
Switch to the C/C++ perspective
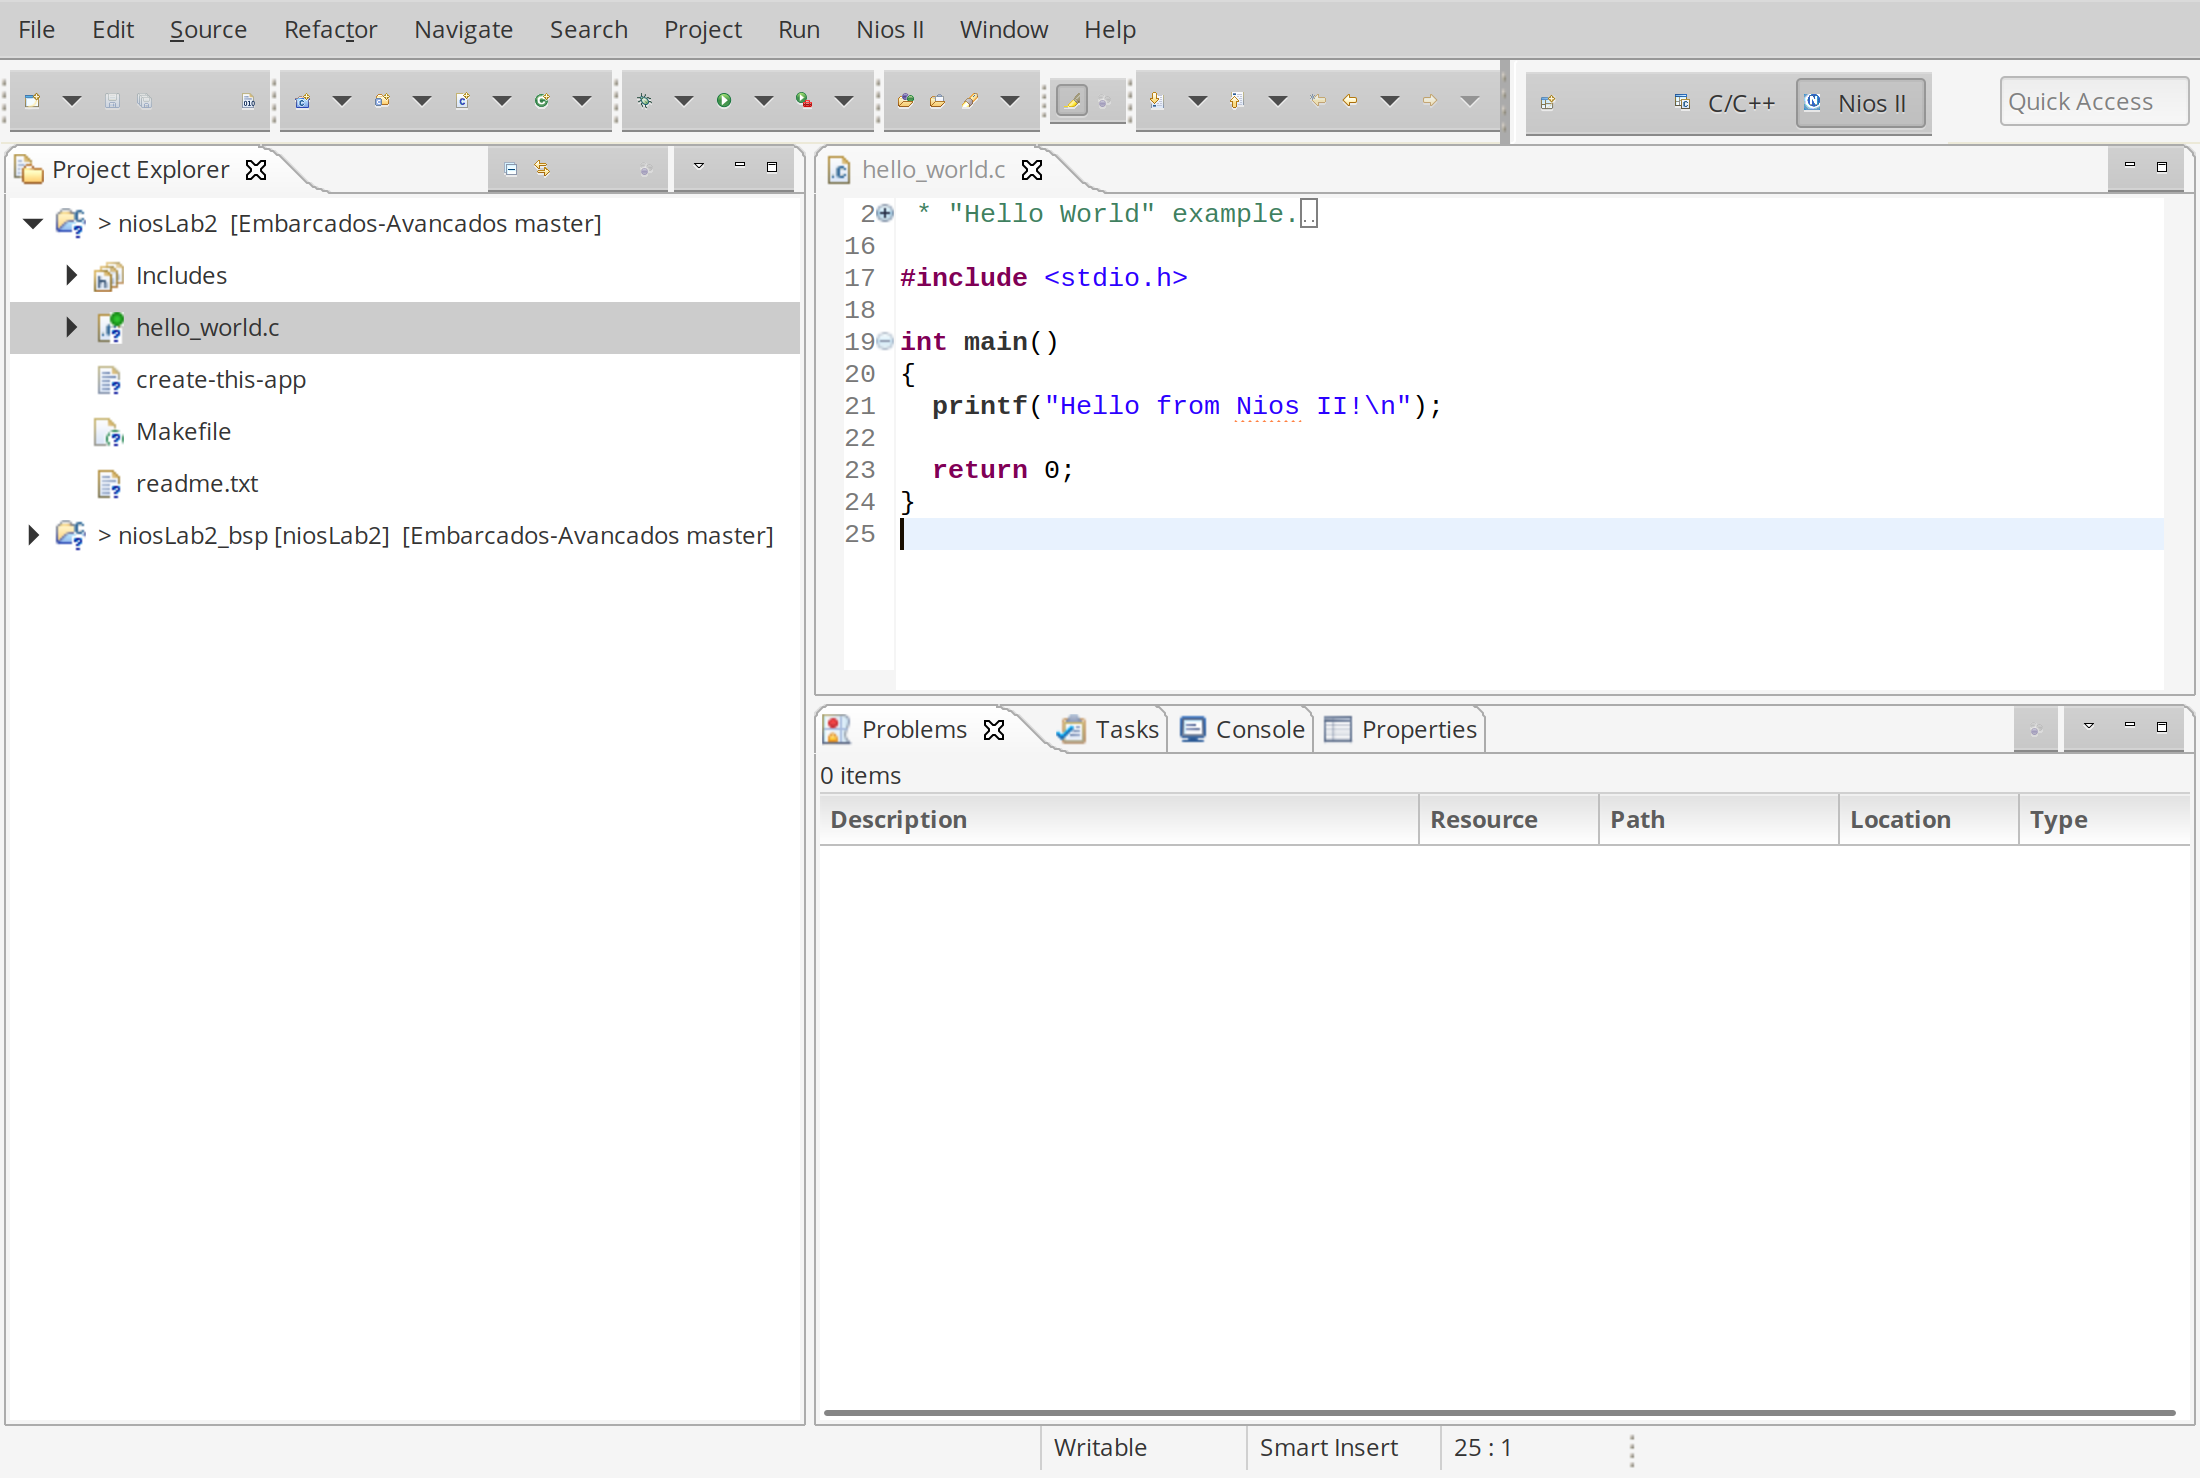click(1725, 103)
